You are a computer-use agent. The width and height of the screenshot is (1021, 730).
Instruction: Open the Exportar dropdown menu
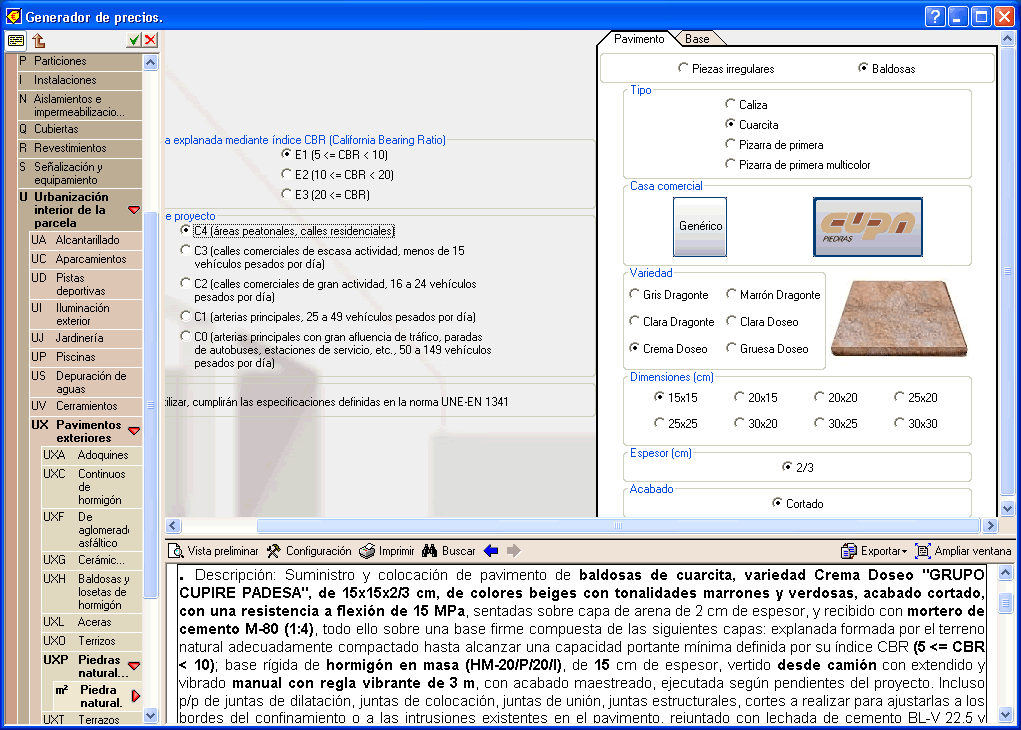pyautogui.click(x=874, y=551)
